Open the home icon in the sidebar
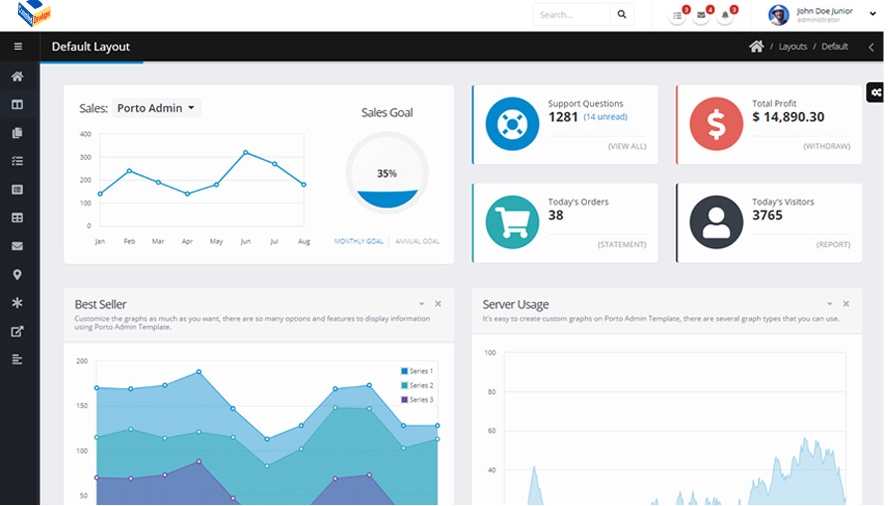Screen dimensions: 889x506 (17, 76)
